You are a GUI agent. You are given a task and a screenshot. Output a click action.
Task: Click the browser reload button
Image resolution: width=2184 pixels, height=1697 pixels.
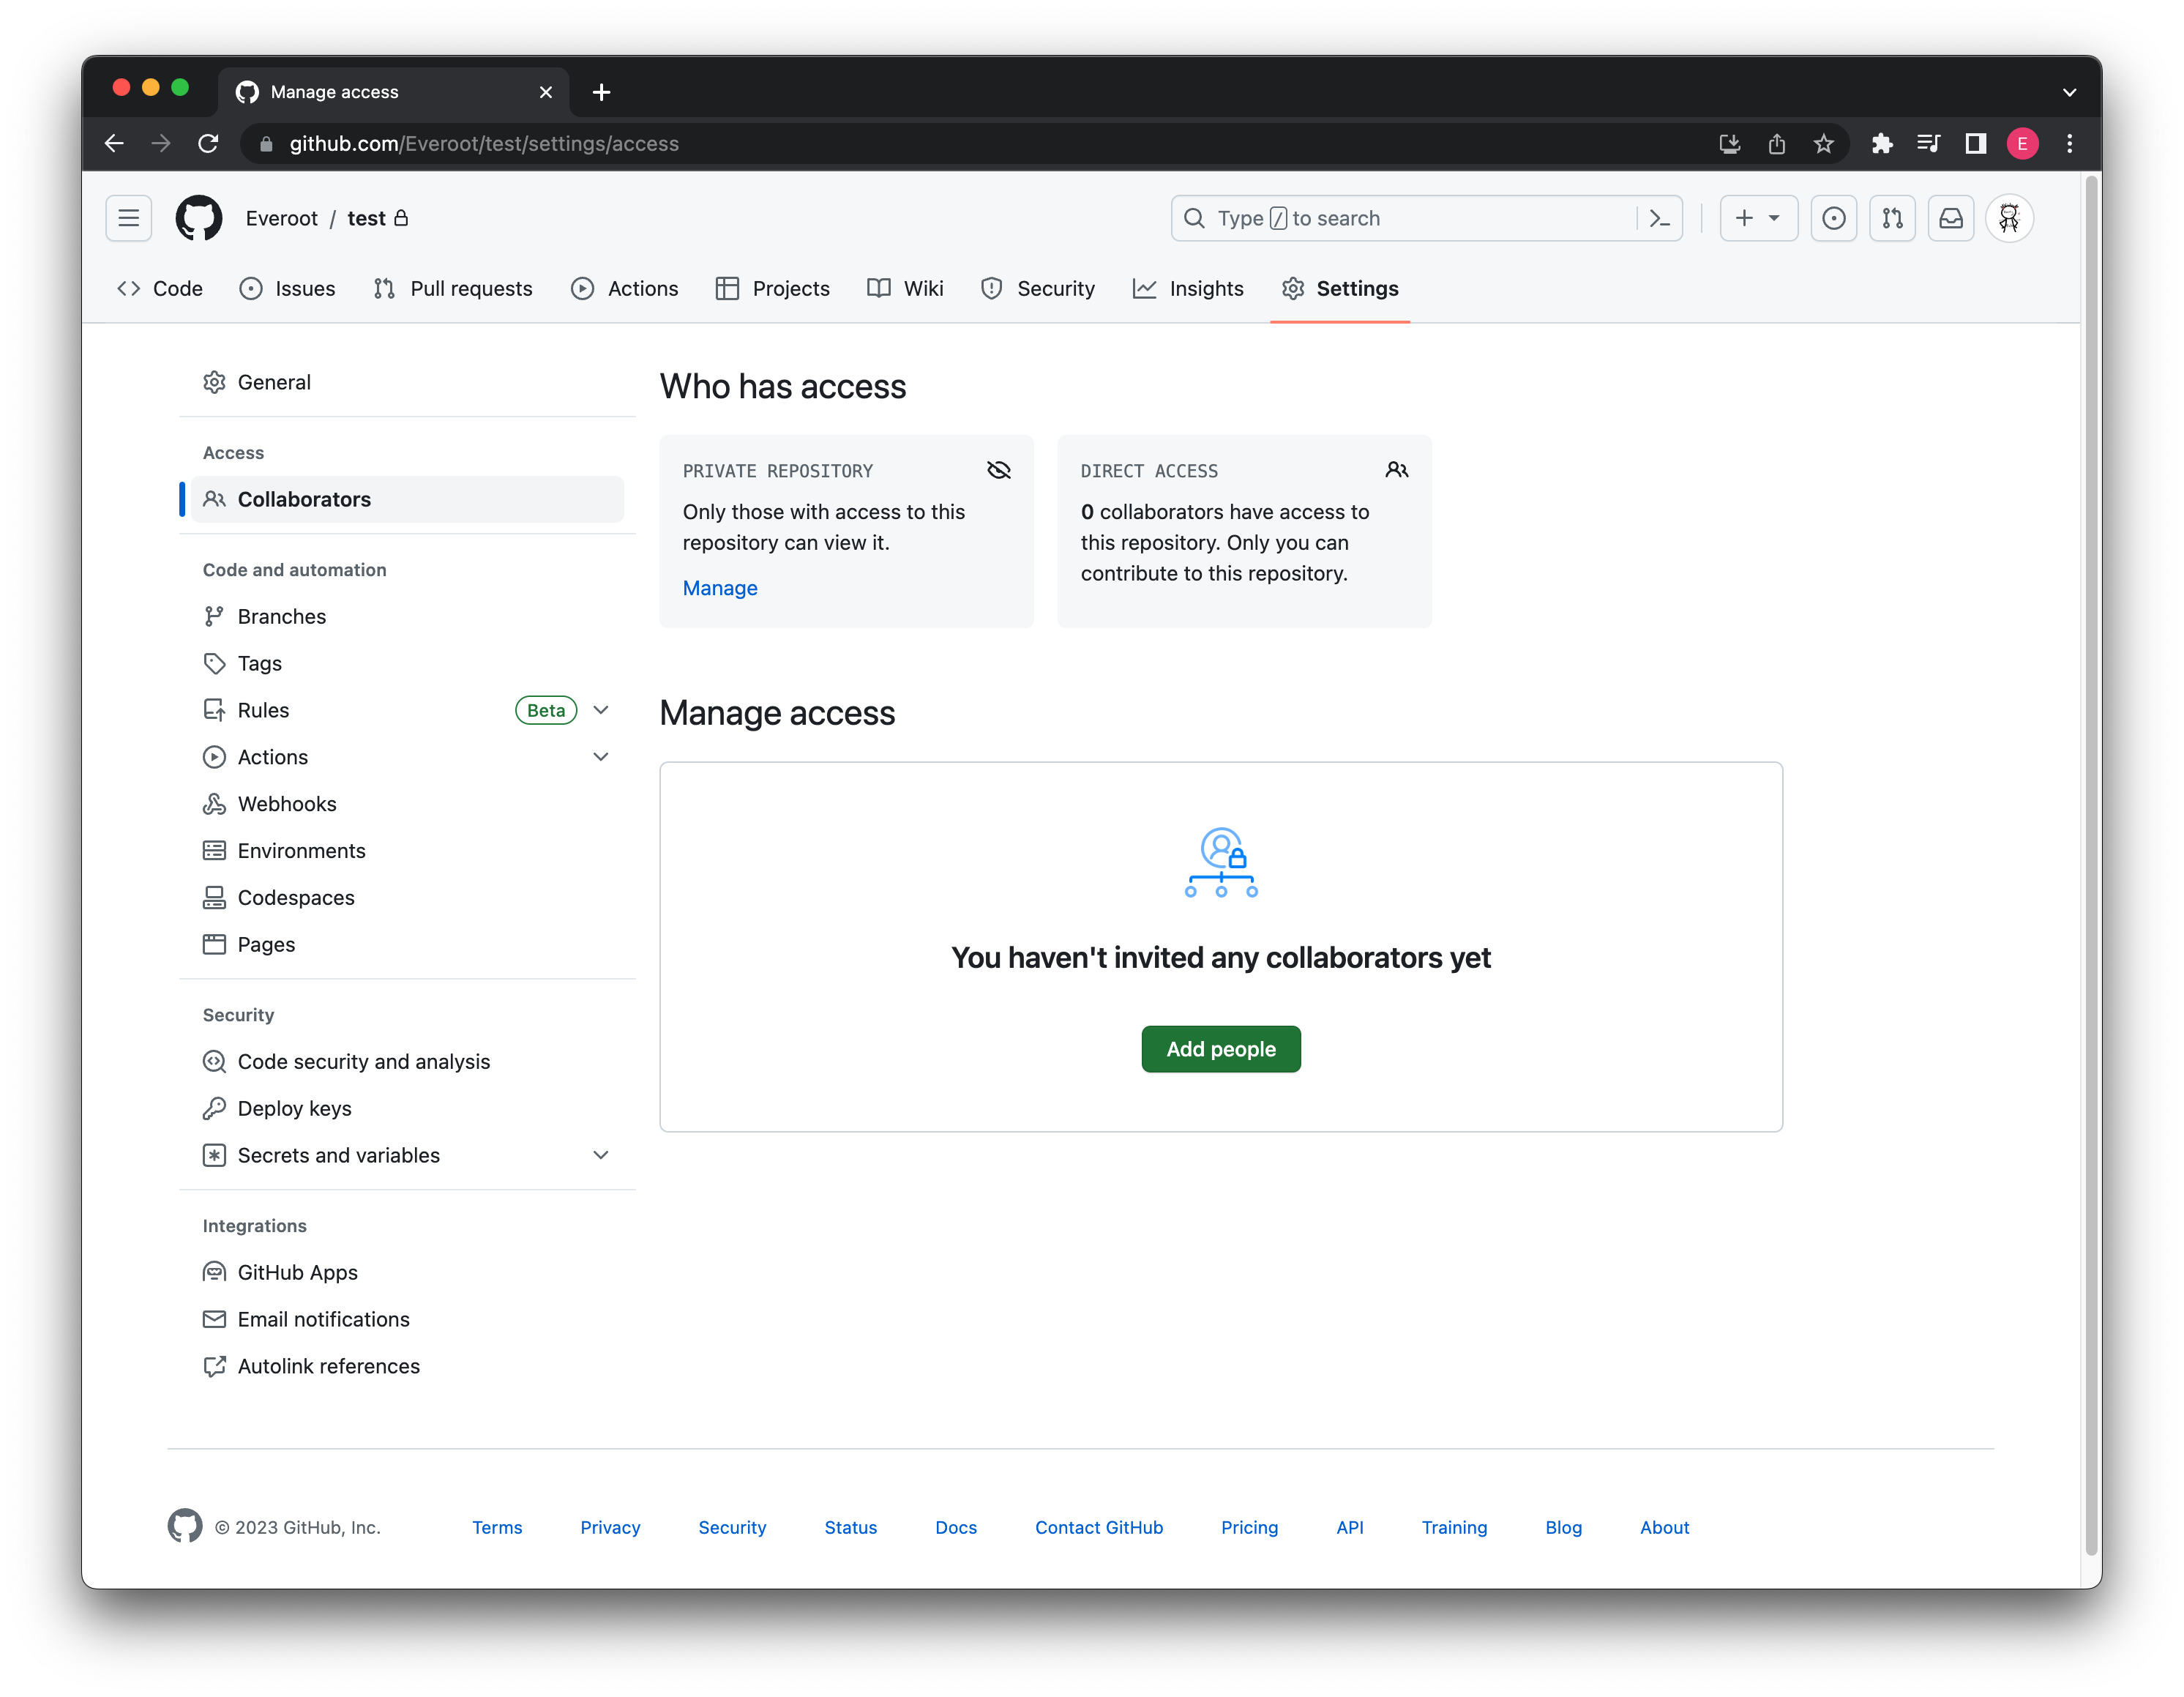coord(208,144)
